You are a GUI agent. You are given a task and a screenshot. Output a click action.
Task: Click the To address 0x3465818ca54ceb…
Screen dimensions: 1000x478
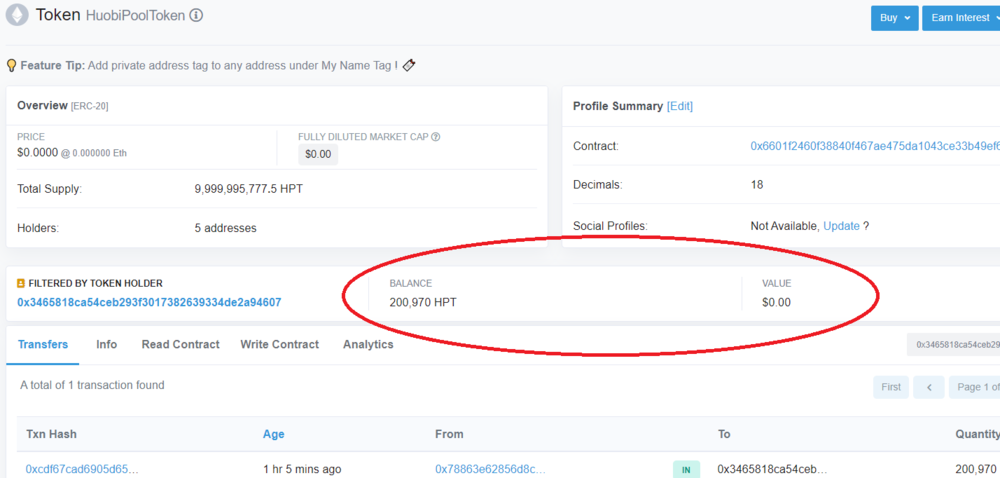[772, 469]
